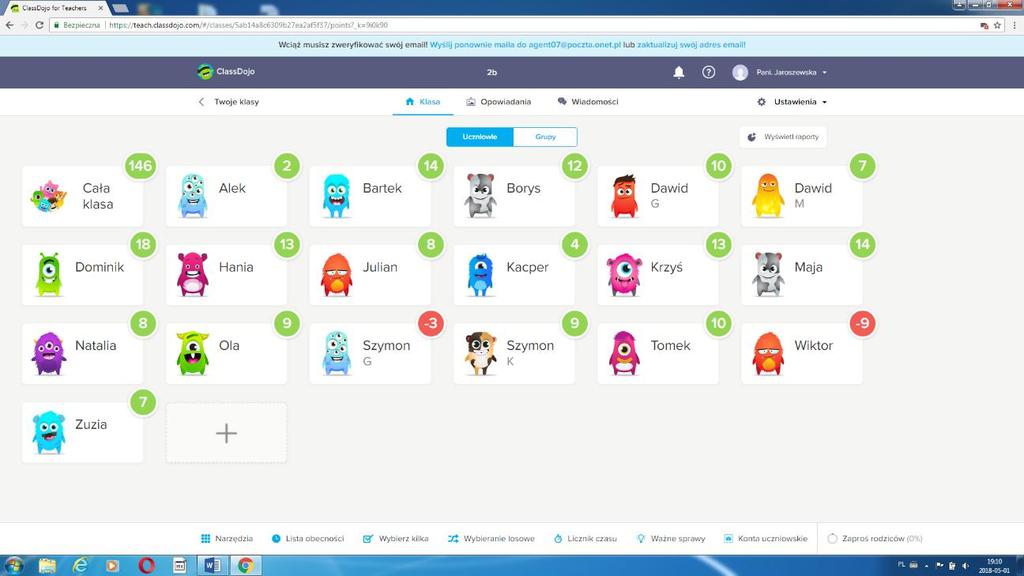1024x576 pixels.
Task: Switch to Grupy view
Action: coord(545,136)
